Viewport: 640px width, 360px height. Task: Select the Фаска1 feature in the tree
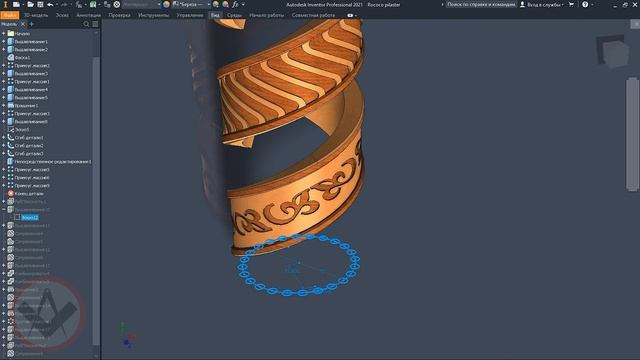[22, 58]
